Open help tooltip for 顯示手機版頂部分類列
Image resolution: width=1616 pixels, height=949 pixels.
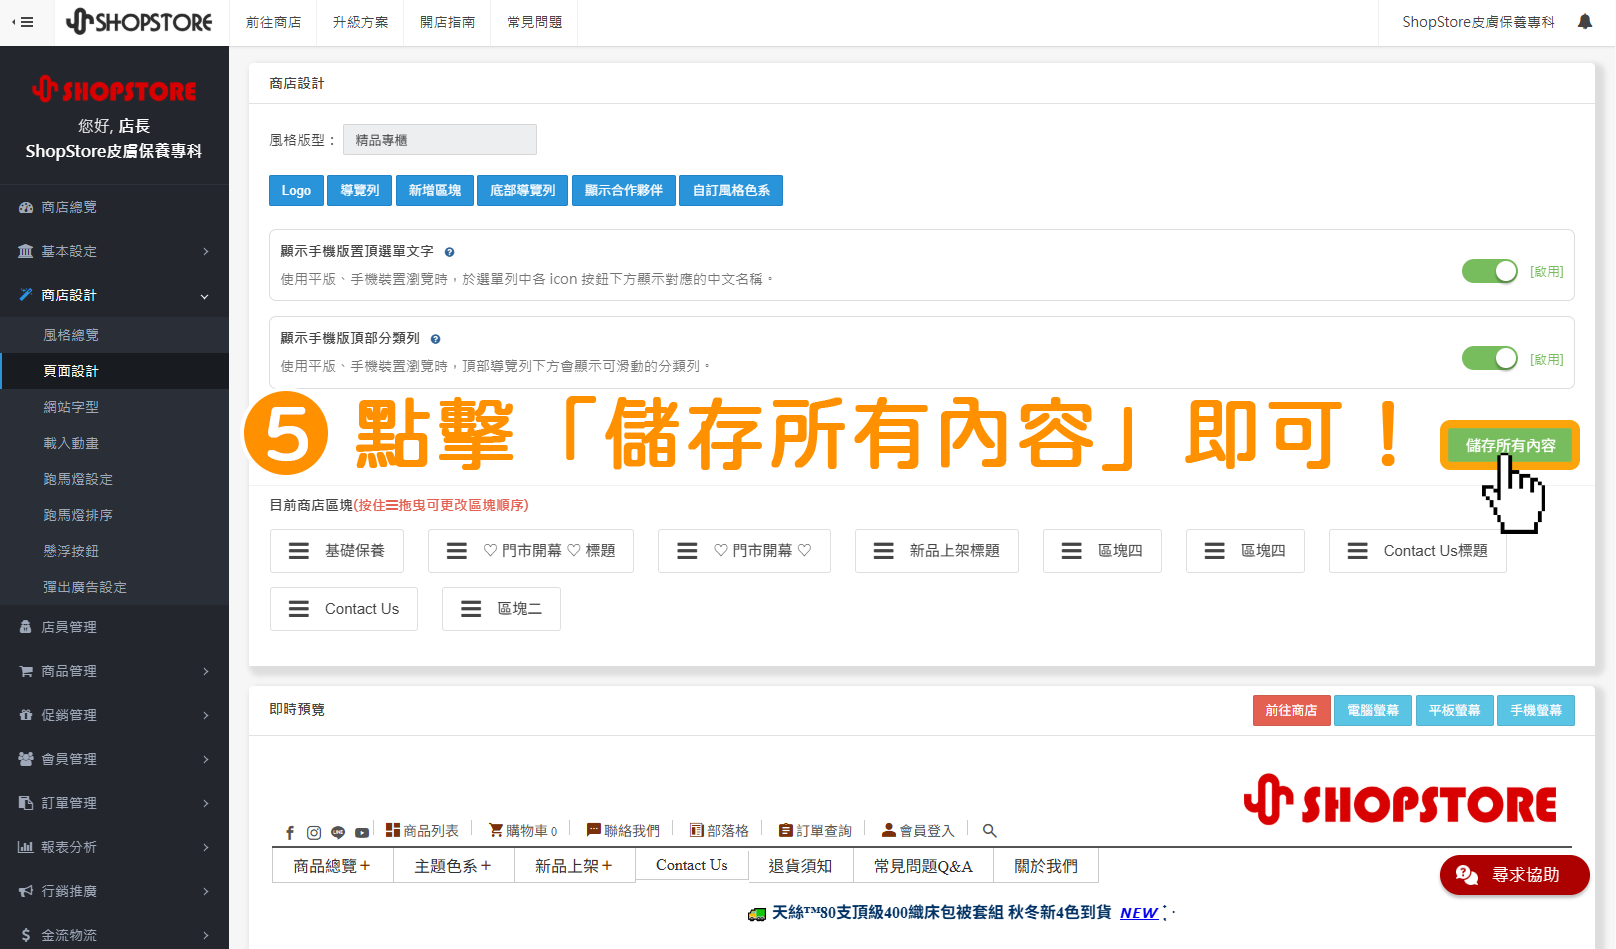(435, 339)
